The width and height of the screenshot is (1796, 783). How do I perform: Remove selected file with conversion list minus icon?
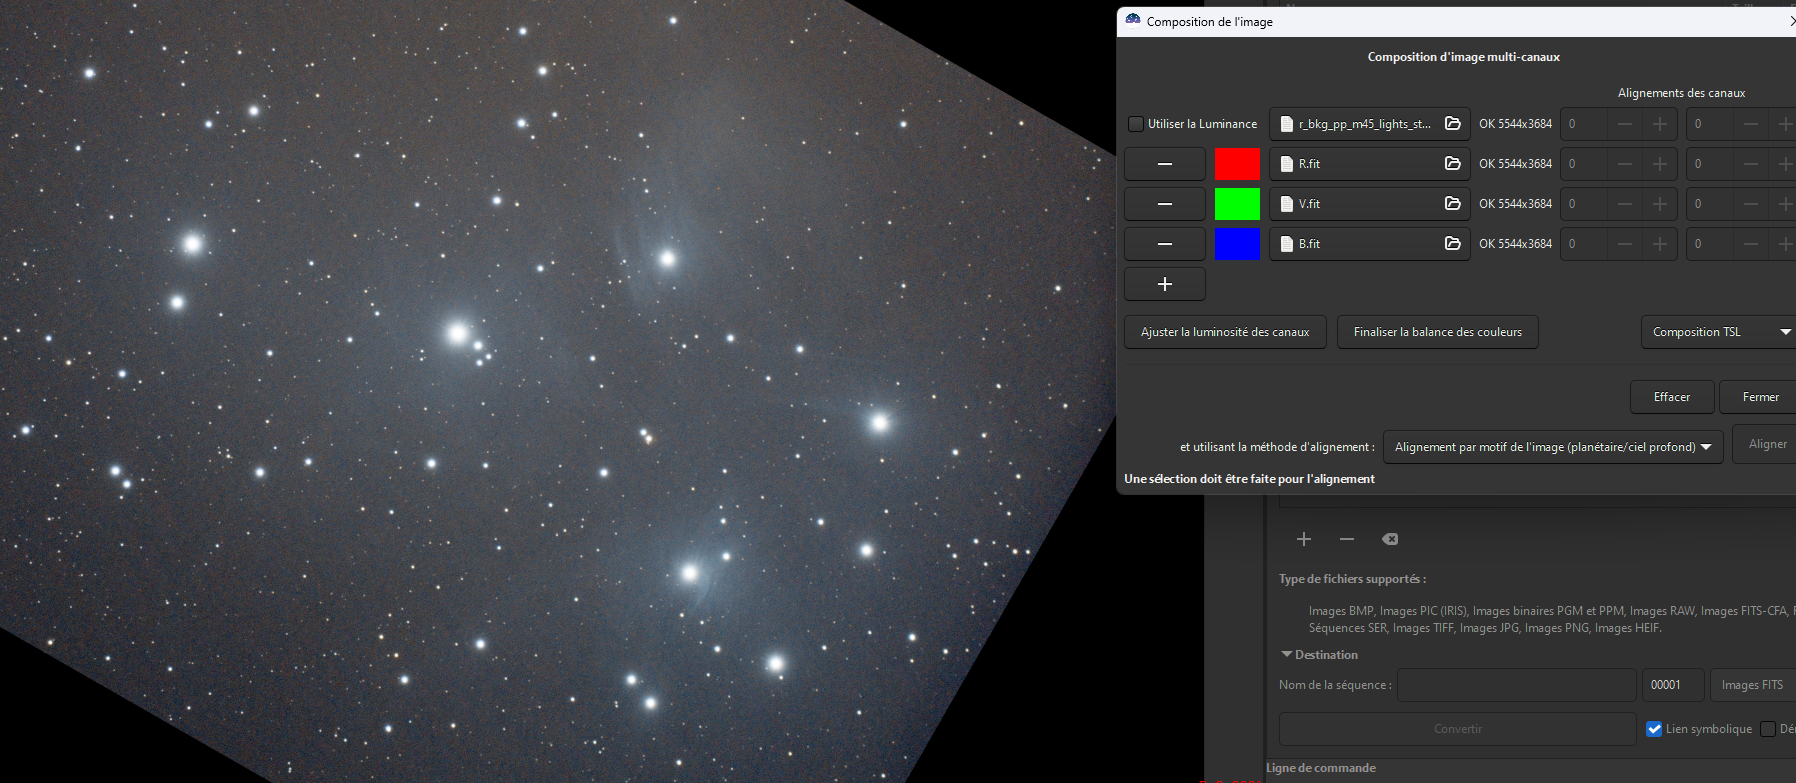1347,539
